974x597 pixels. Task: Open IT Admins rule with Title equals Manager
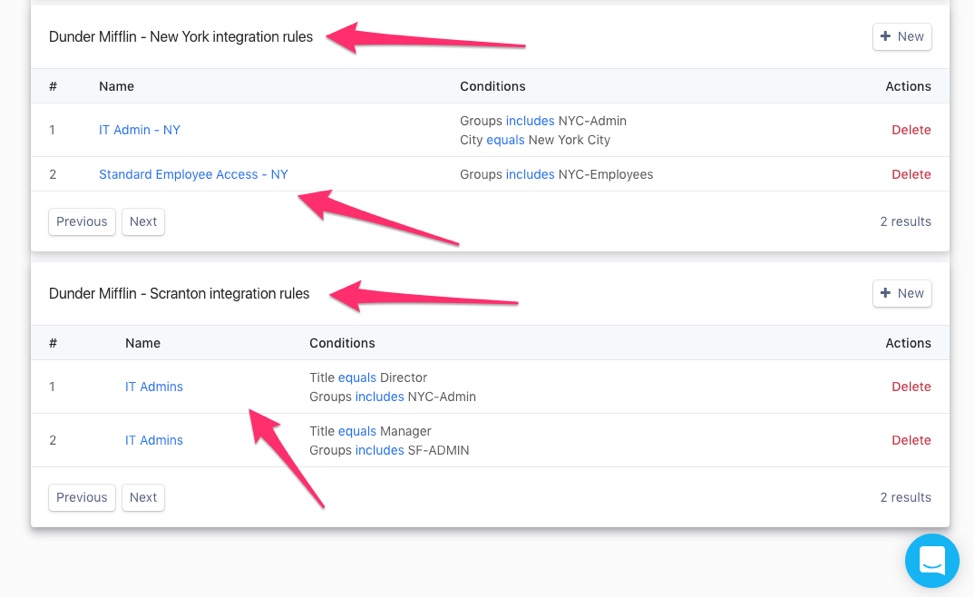(154, 440)
